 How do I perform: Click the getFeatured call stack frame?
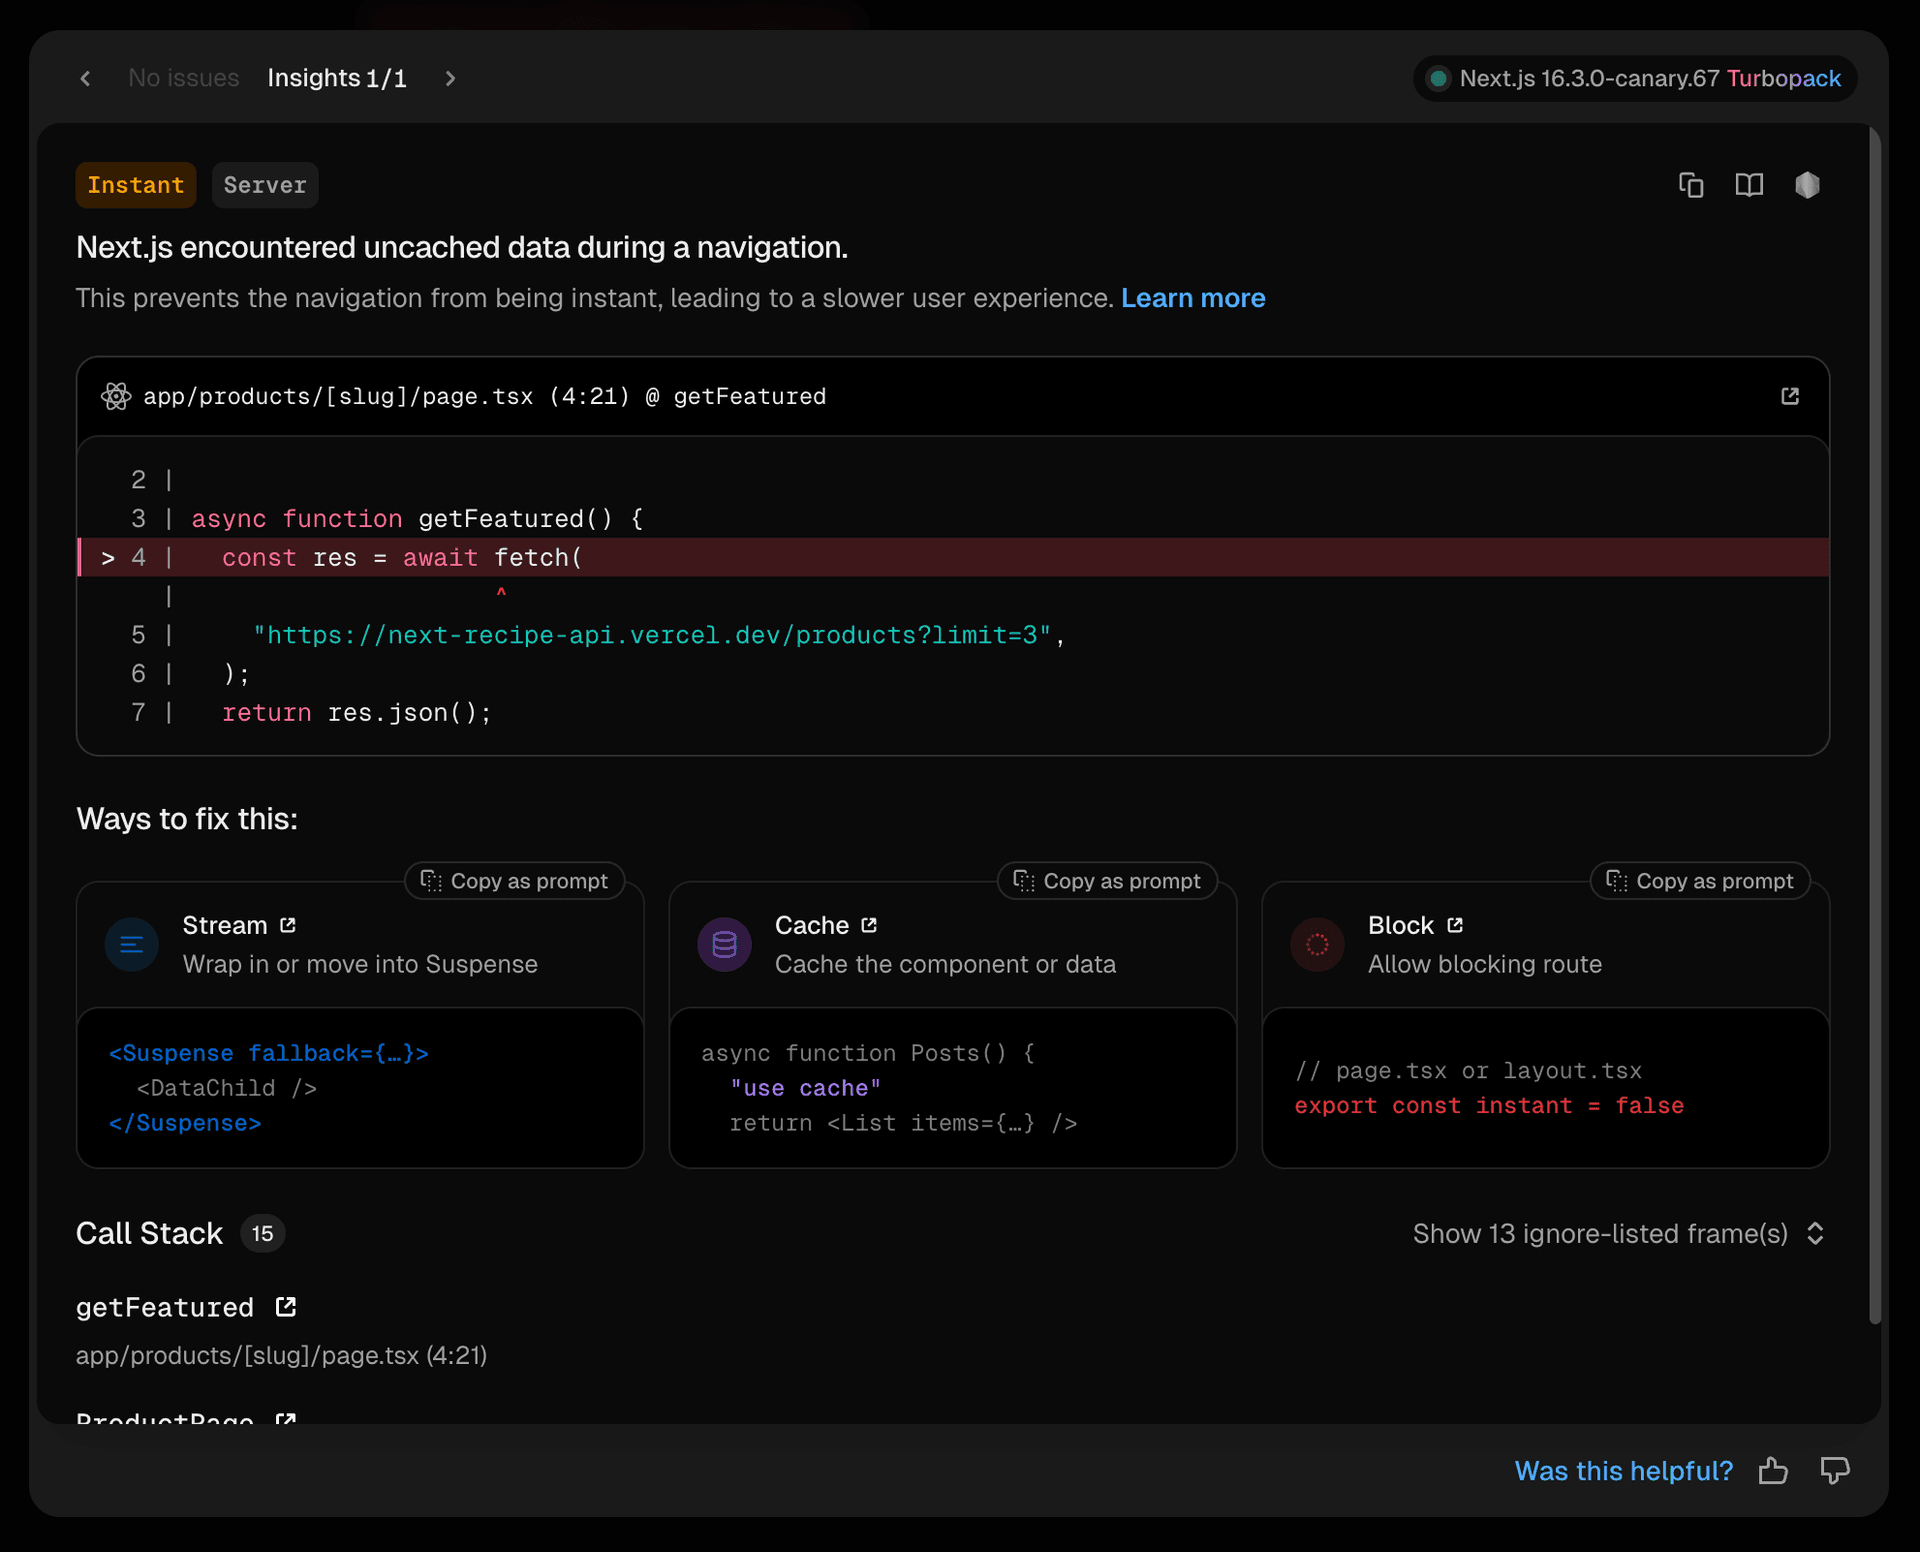(165, 1307)
